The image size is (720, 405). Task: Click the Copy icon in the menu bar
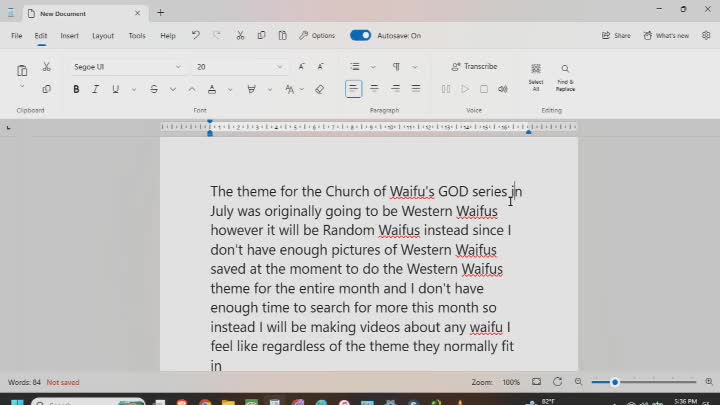[x=261, y=35]
